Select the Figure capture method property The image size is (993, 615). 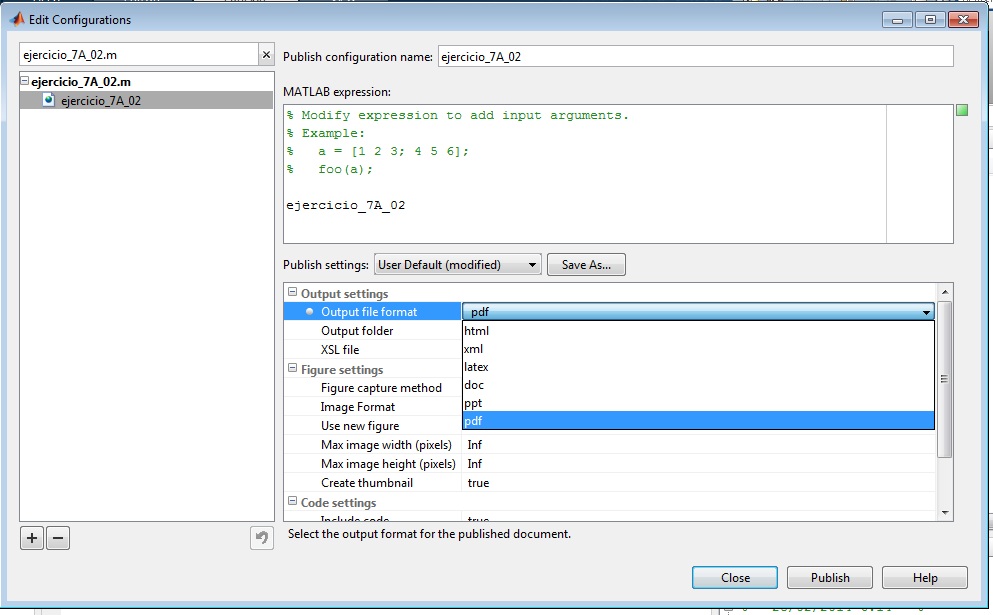[x=381, y=388]
